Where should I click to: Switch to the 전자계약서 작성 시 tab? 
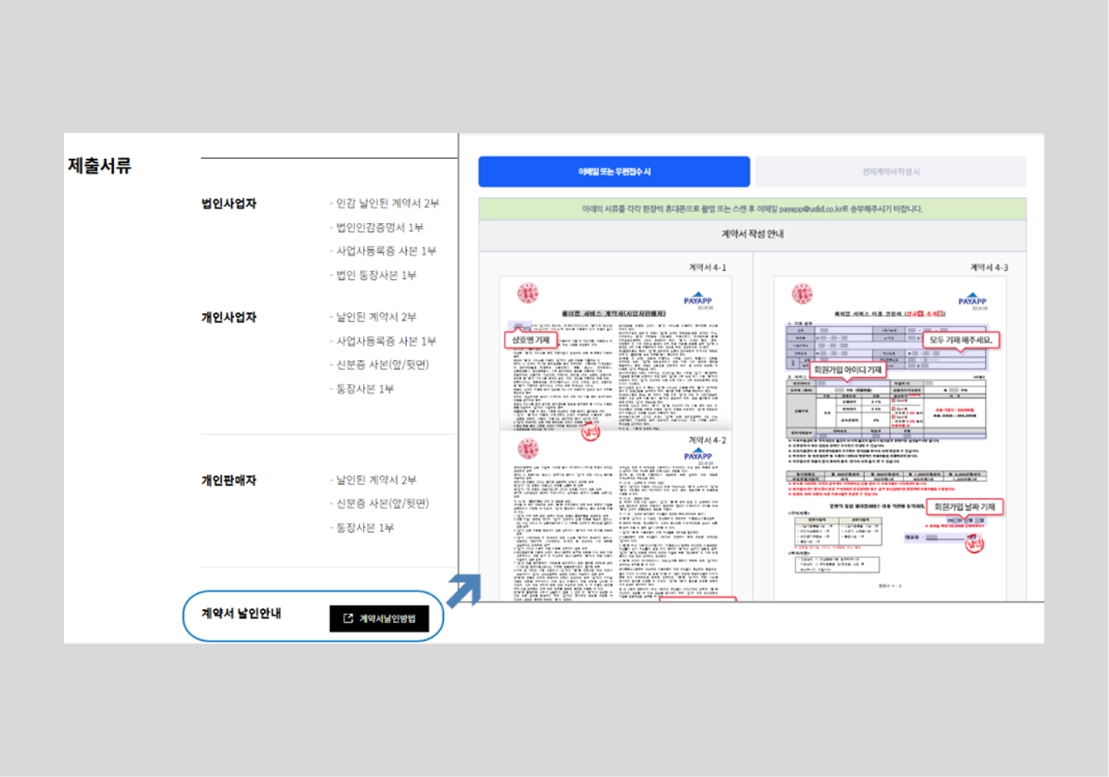coord(890,172)
